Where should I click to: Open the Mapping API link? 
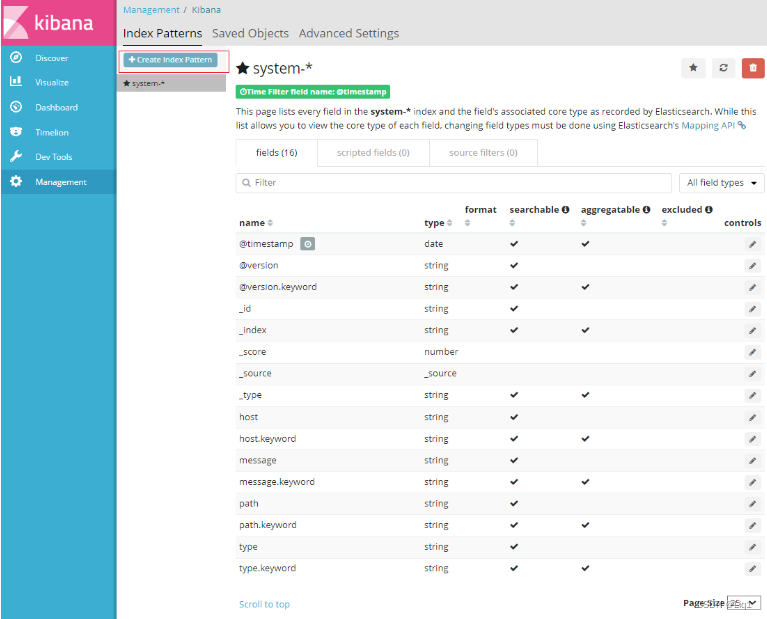713,125
